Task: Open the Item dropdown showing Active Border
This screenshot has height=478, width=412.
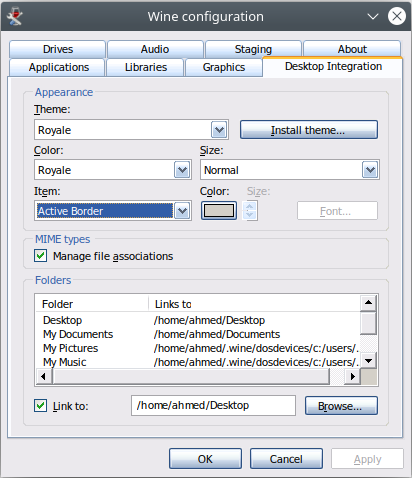Action: [x=113, y=211]
